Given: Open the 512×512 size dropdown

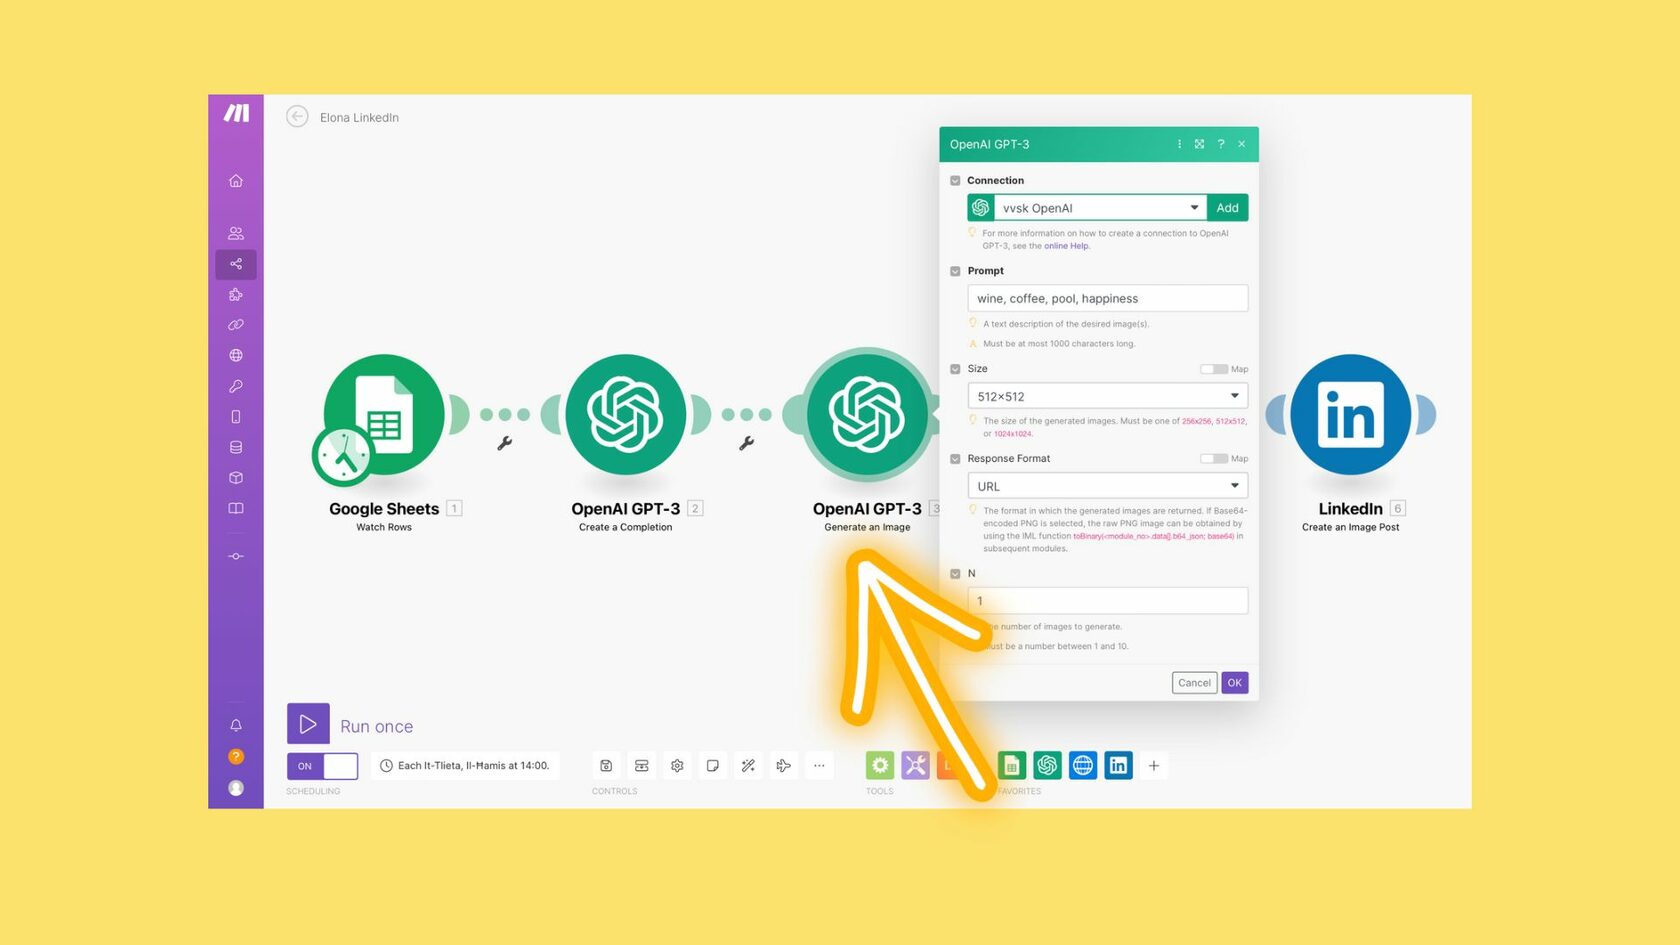Looking at the screenshot, I should pyautogui.click(x=1108, y=396).
